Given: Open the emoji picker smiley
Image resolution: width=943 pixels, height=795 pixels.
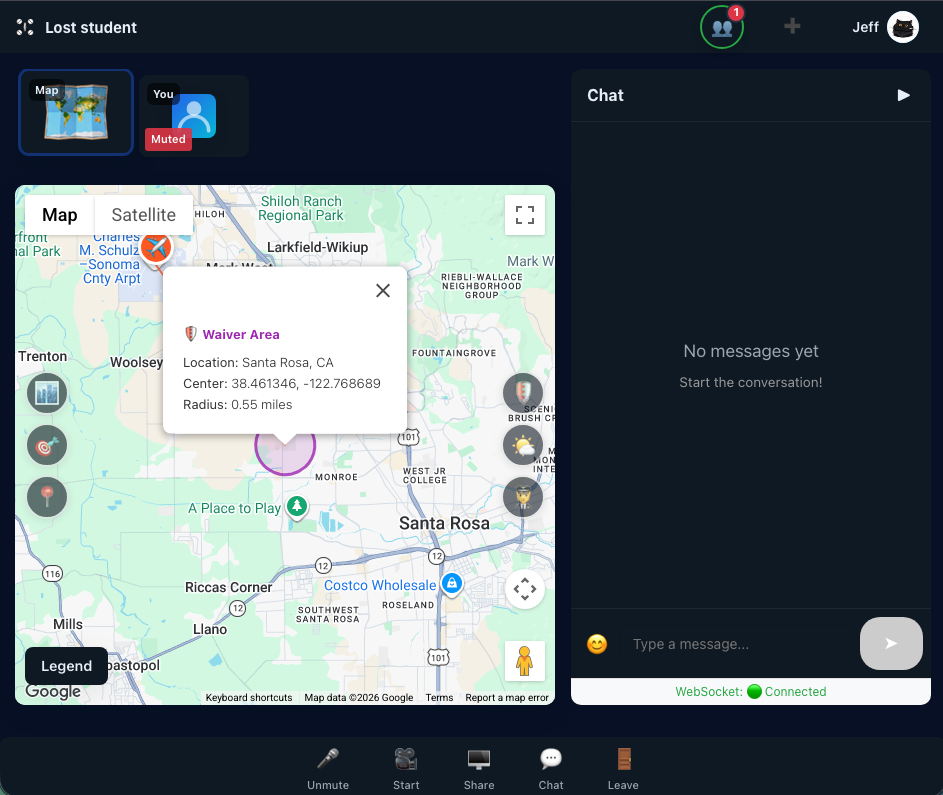Looking at the screenshot, I should (x=597, y=644).
